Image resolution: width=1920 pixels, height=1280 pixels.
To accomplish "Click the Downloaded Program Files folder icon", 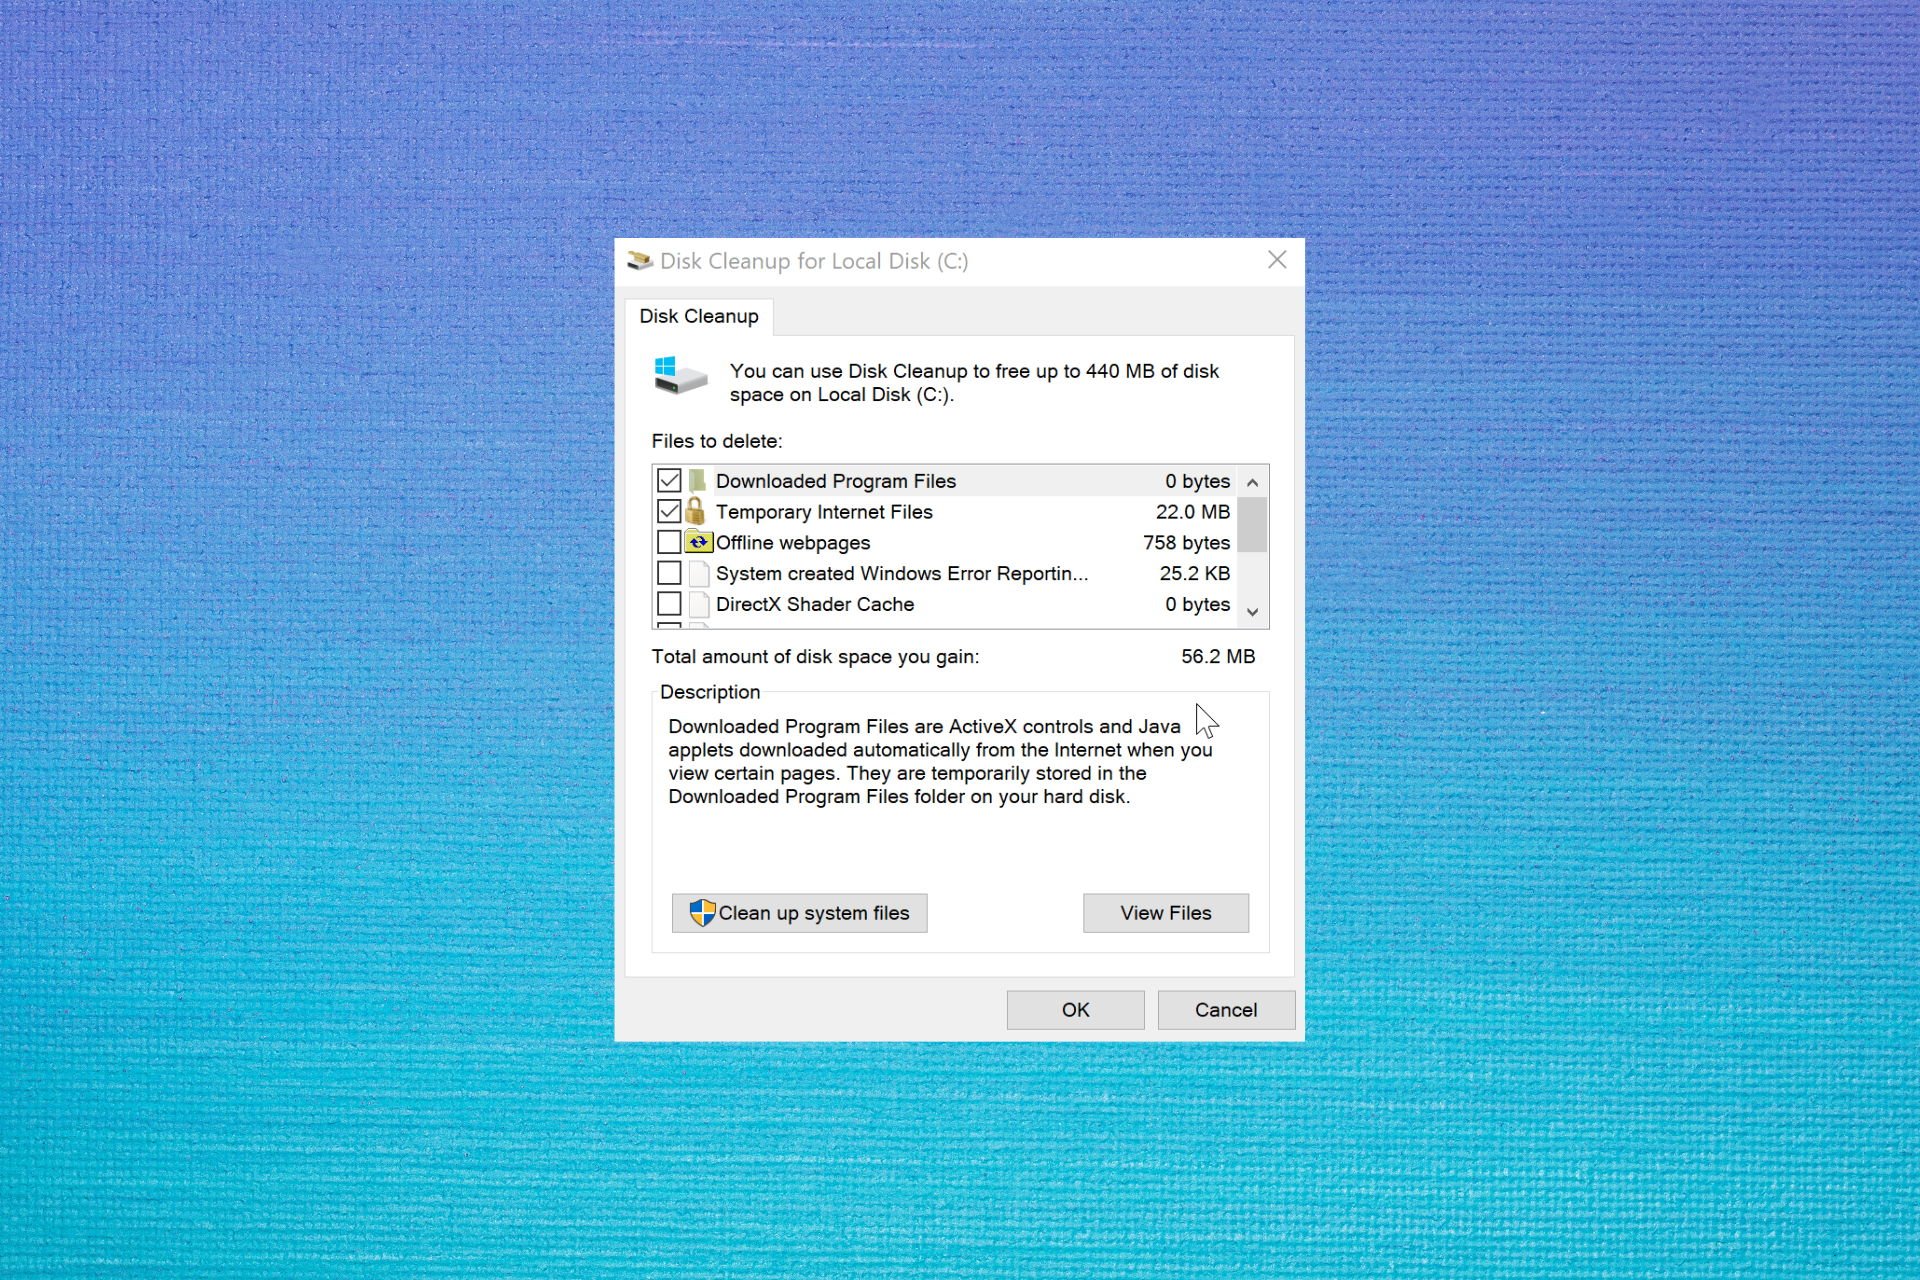I will pos(697,481).
